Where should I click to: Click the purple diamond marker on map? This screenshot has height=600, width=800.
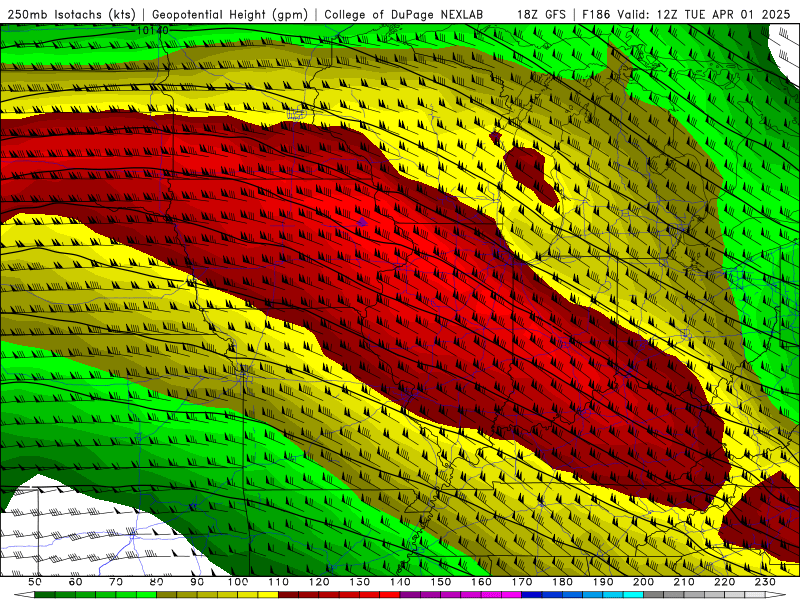point(362,222)
